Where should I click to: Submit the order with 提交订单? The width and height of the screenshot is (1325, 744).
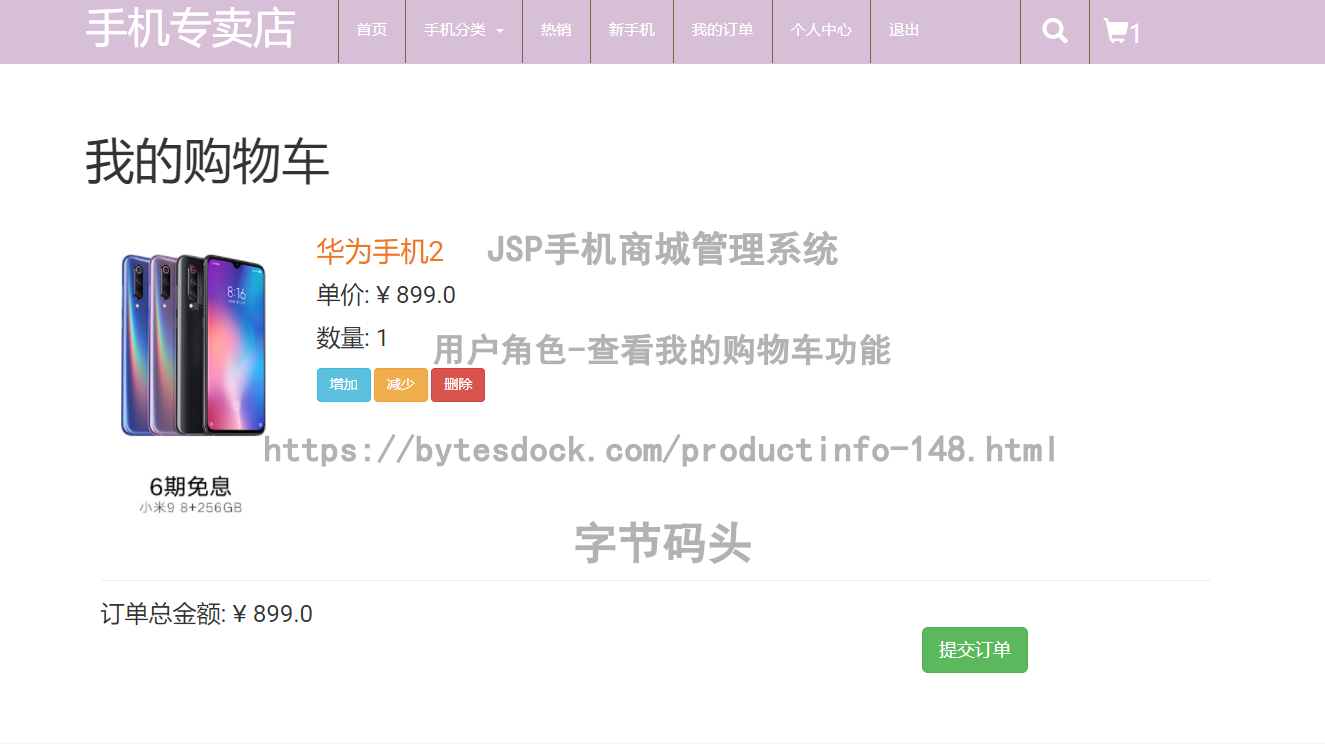click(x=975, y=650)
